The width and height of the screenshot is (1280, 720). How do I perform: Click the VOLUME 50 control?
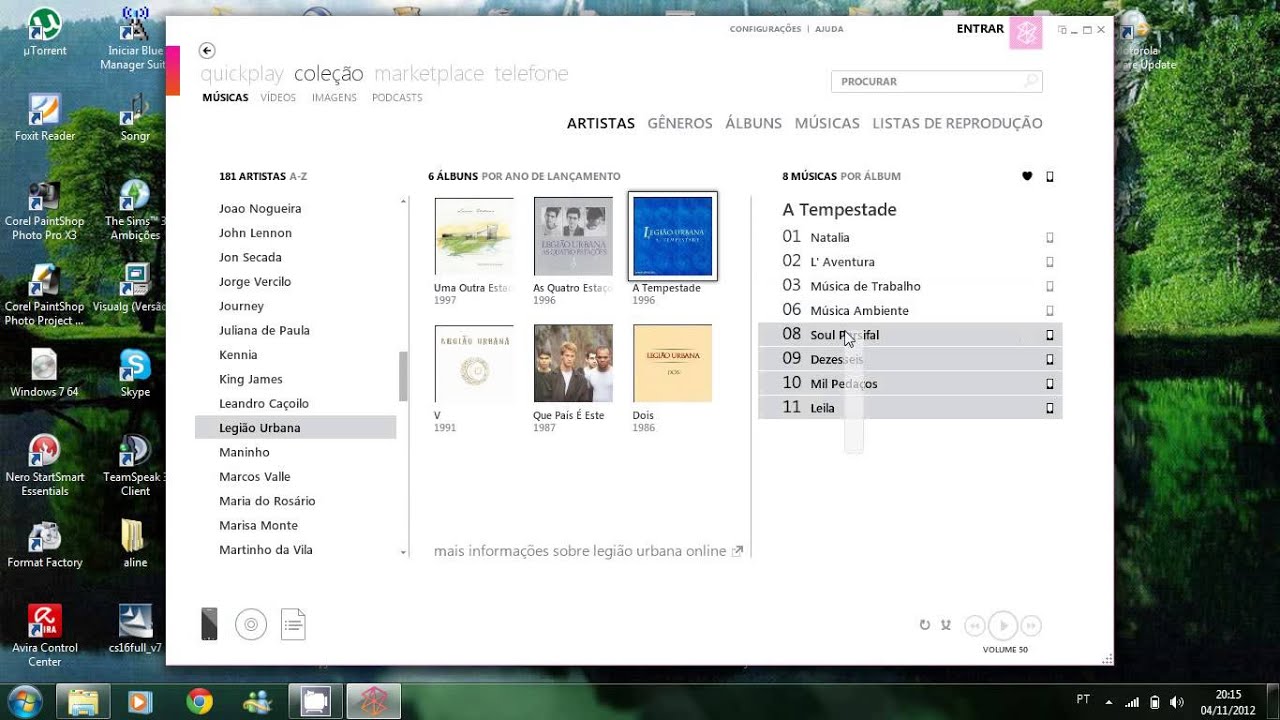[1005, 650]
